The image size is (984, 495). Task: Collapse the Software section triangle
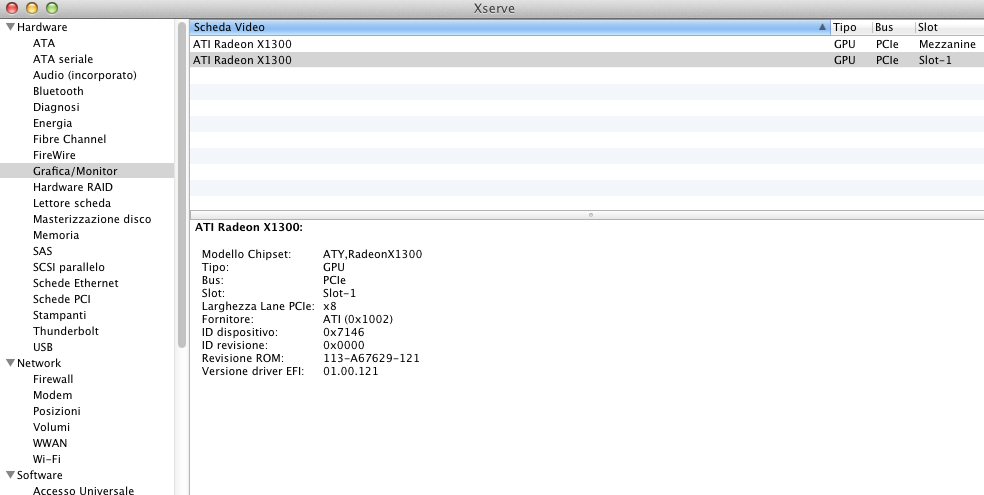[10, 475]
